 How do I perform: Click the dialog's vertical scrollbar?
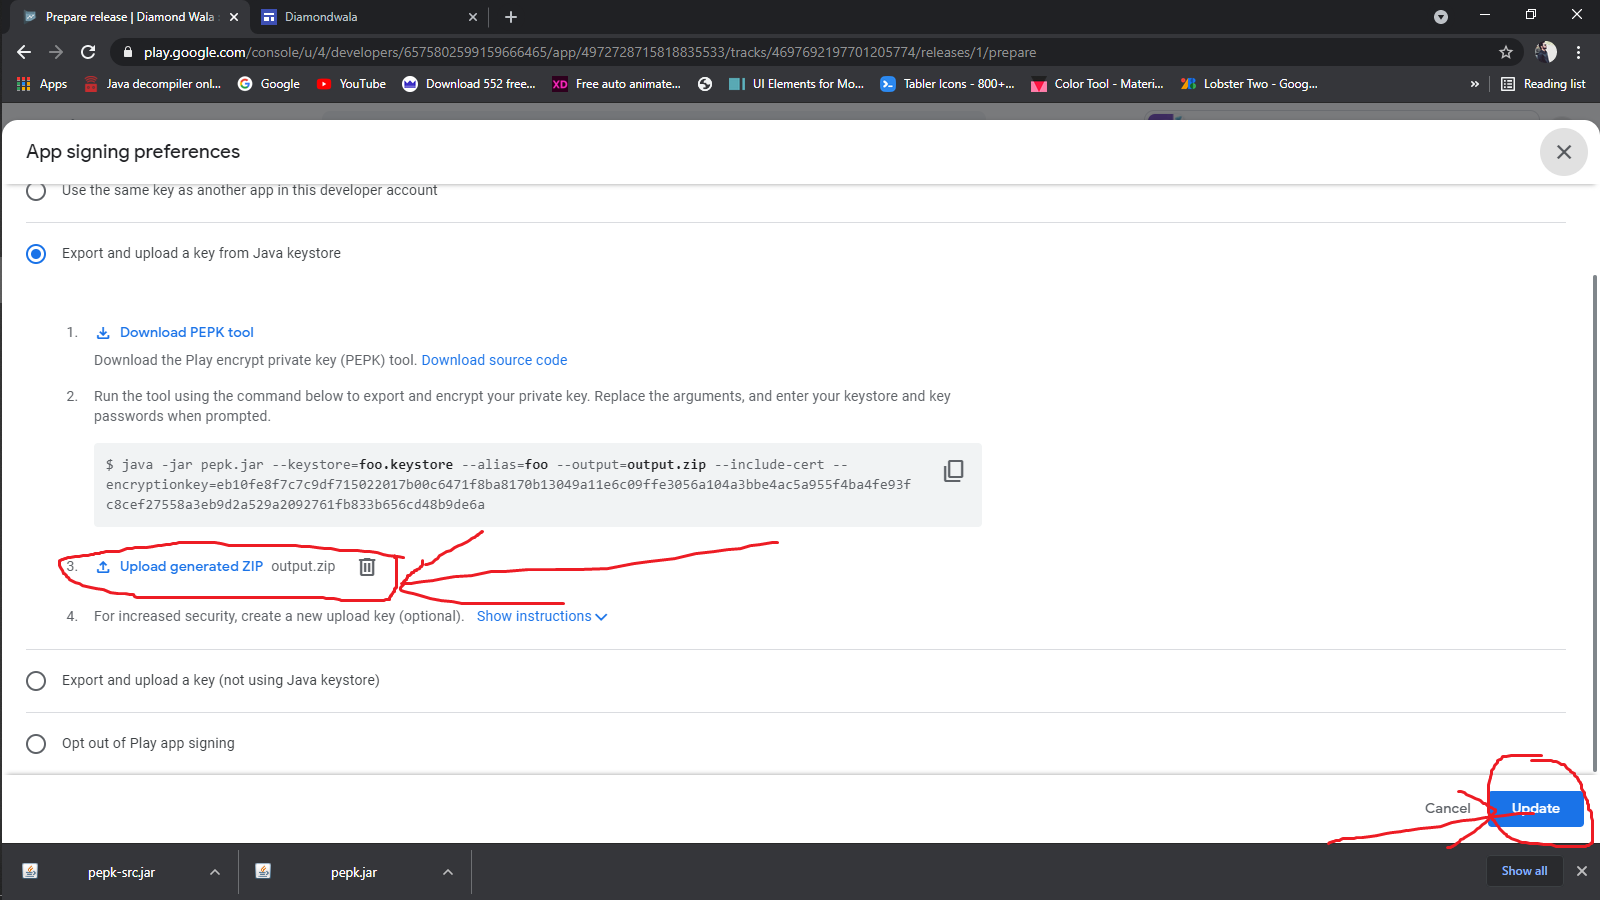click(x=1594, y=520)
